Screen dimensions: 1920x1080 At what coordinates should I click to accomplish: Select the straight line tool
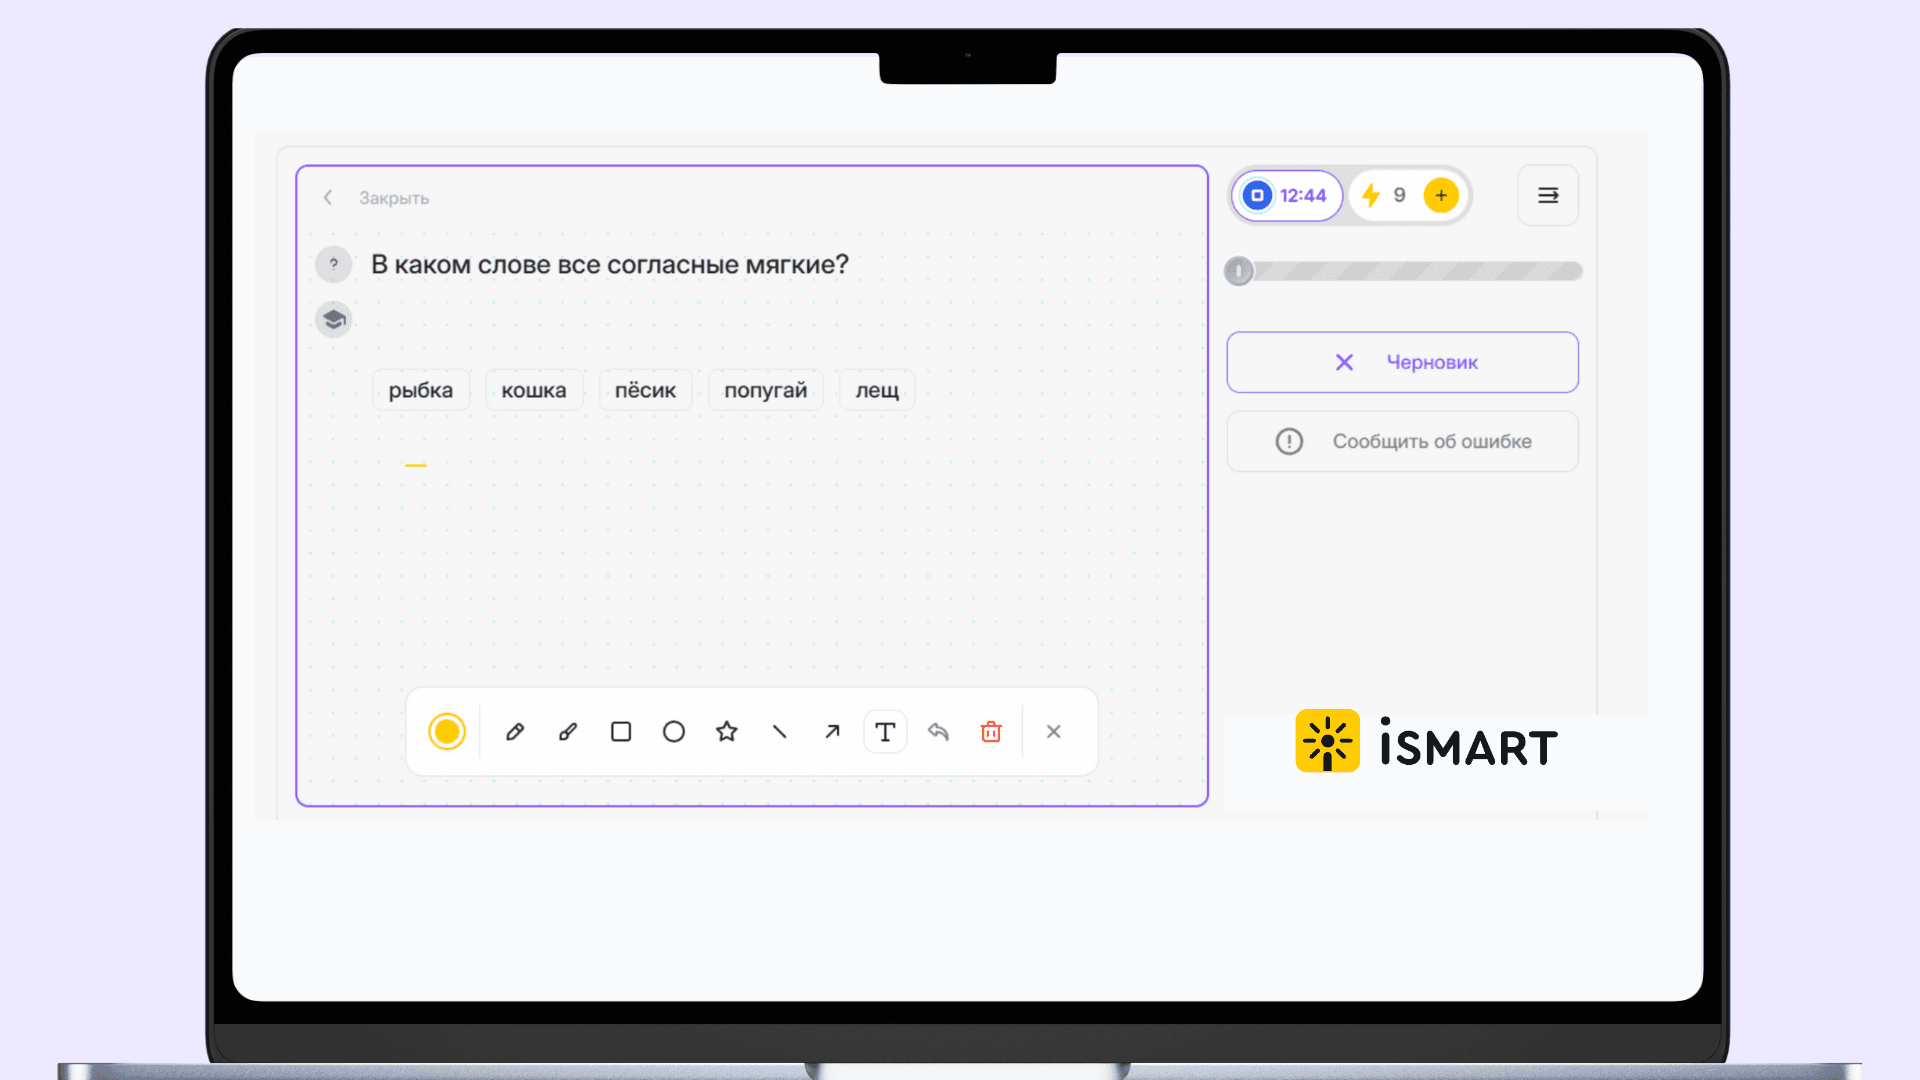point(780,732)
